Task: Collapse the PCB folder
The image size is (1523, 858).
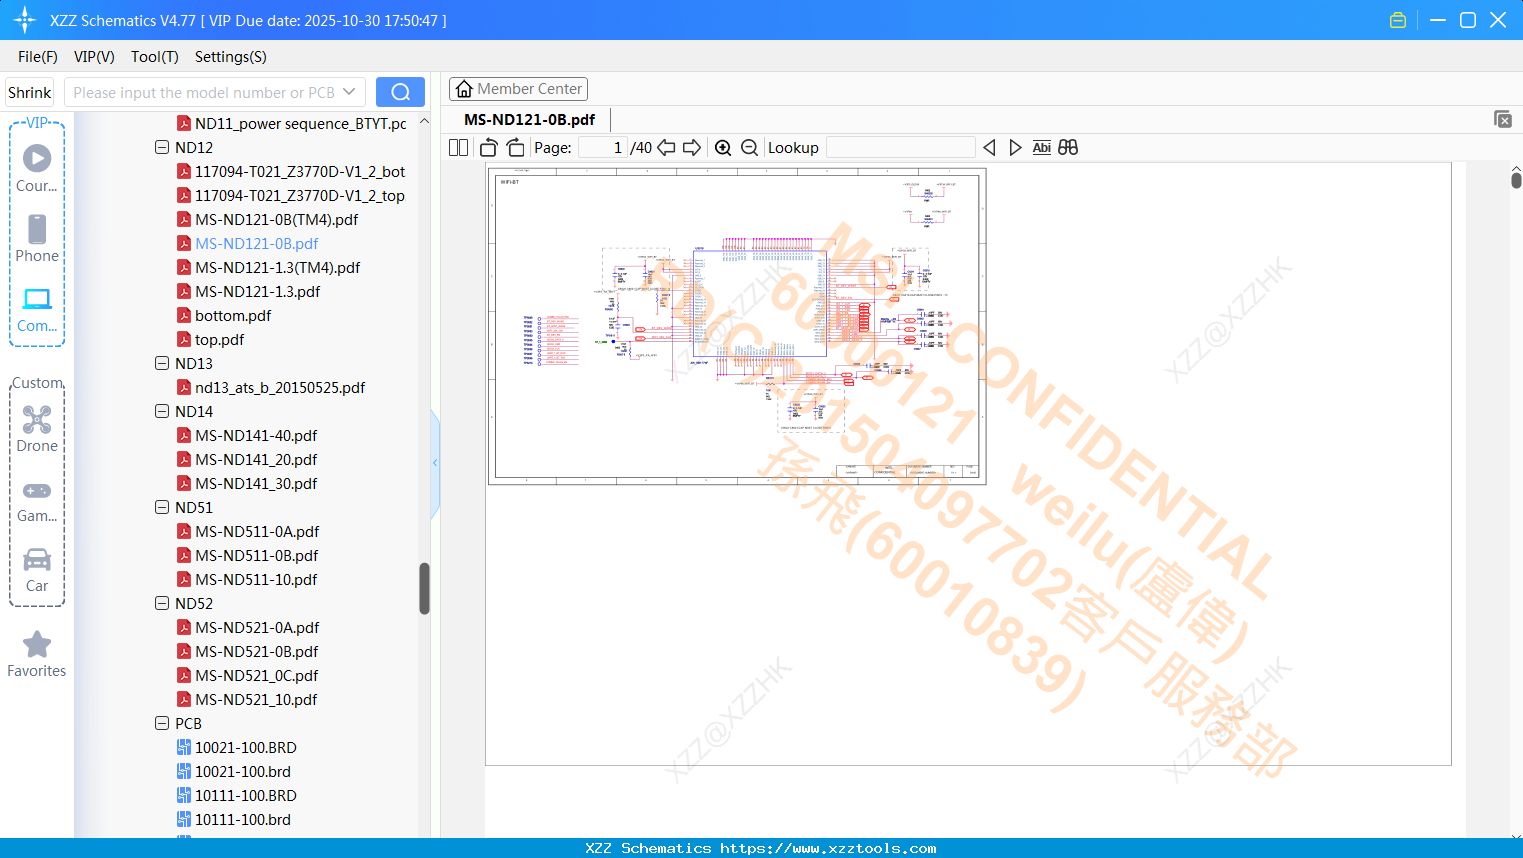Action: pos(162,723)
